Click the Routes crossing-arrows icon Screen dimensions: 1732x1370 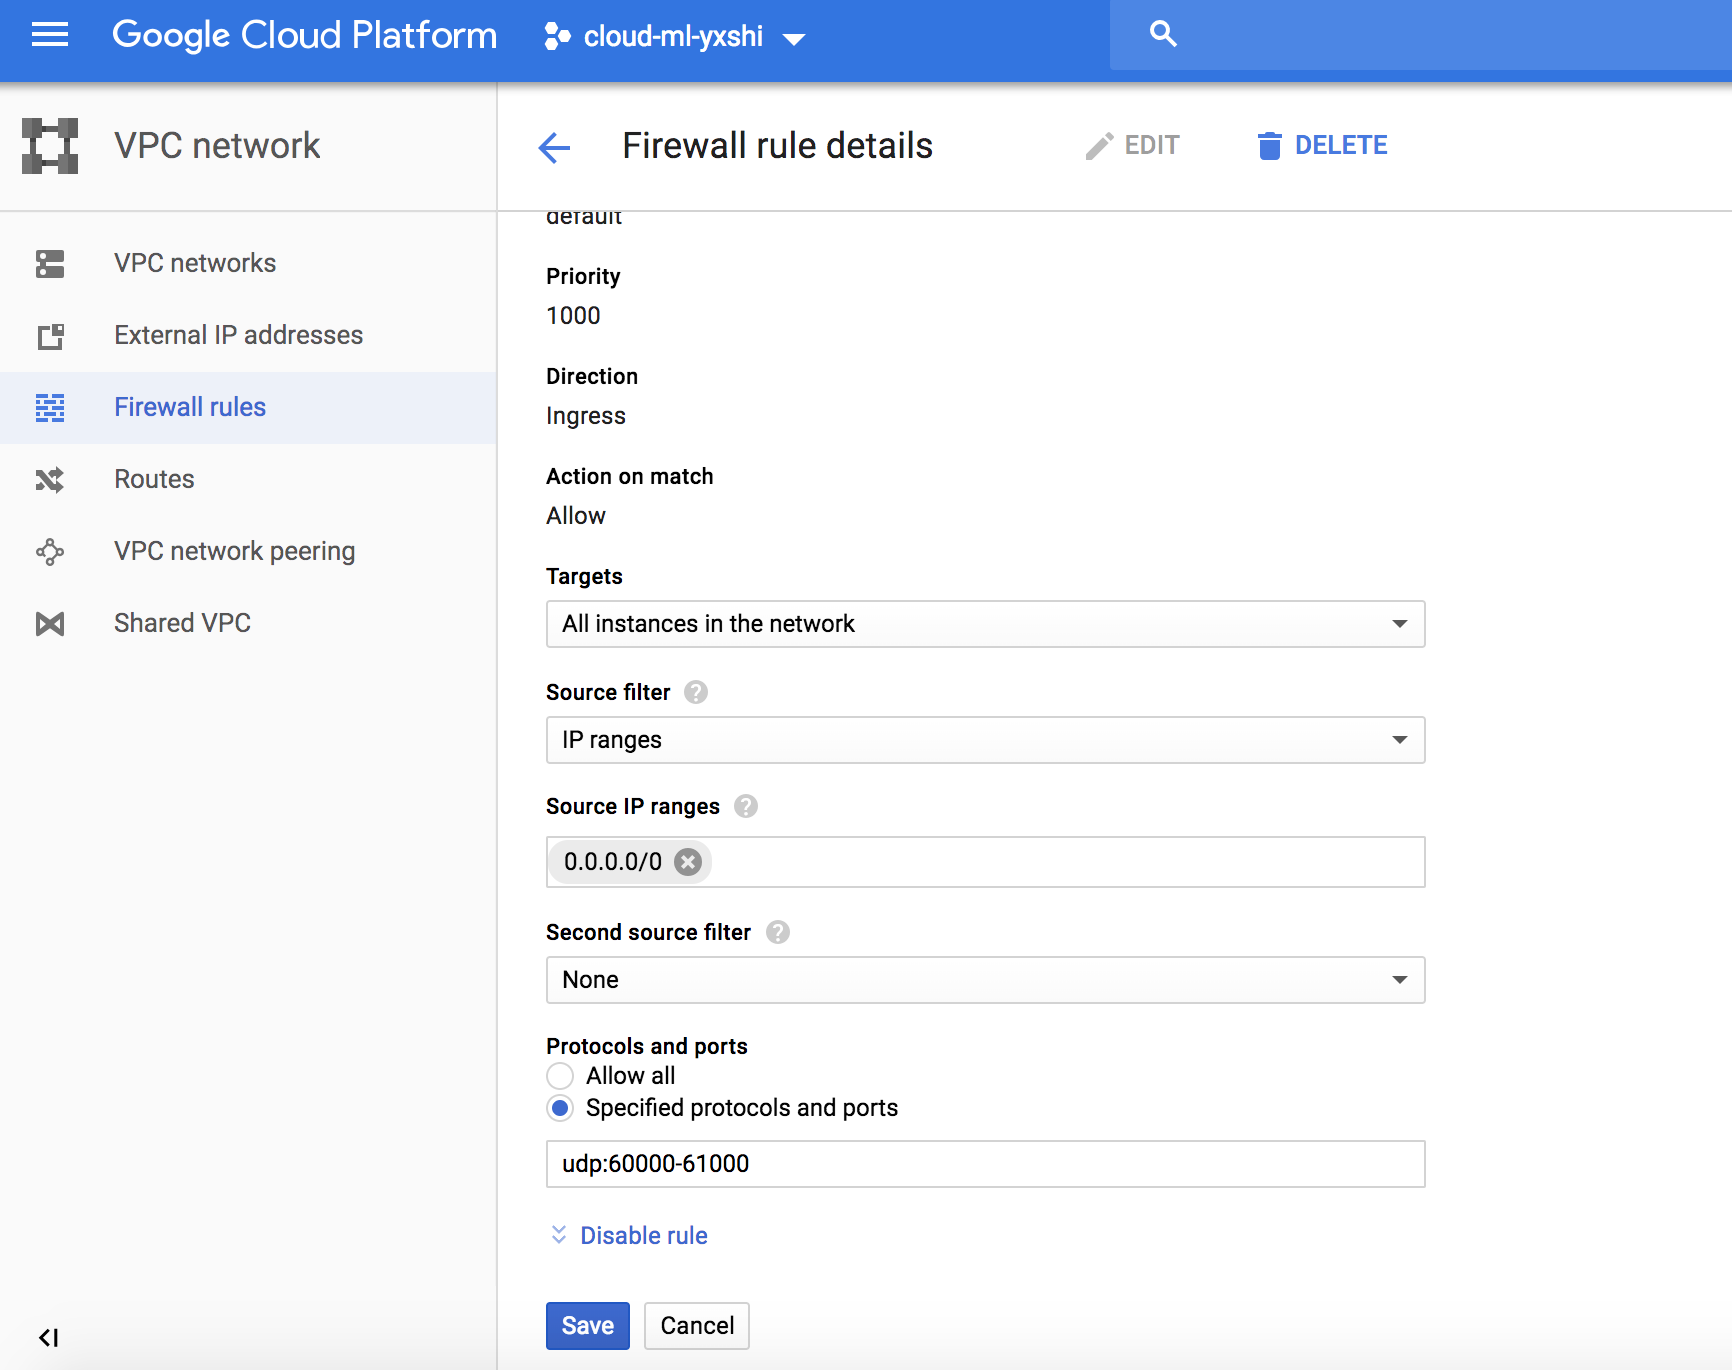pyautogui.click(x=50, y=480)
